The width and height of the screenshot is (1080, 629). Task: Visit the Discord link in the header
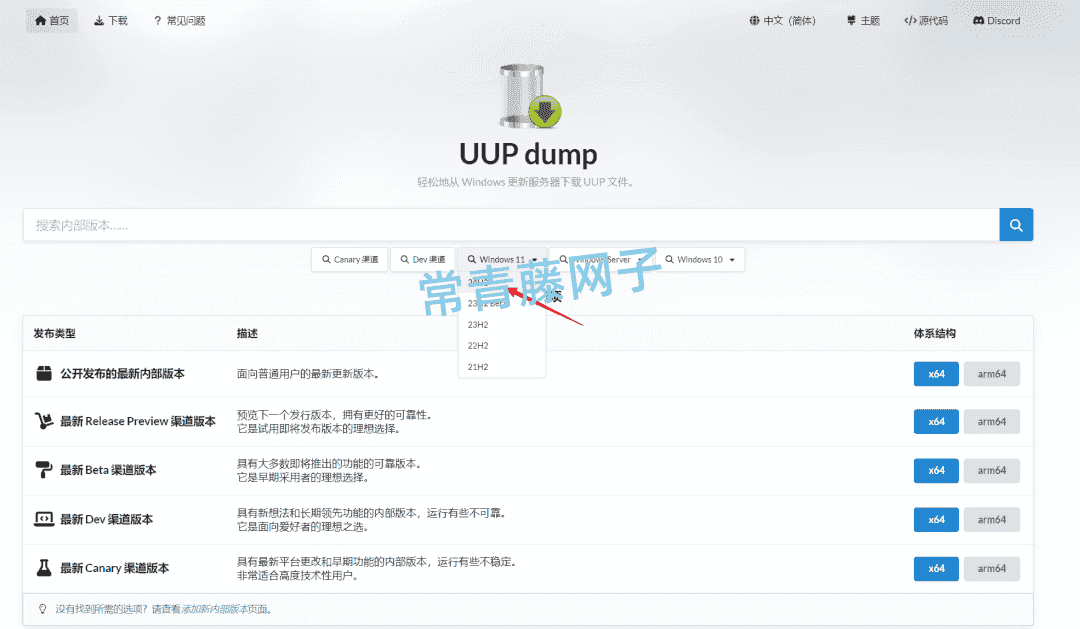click(997, 21)
